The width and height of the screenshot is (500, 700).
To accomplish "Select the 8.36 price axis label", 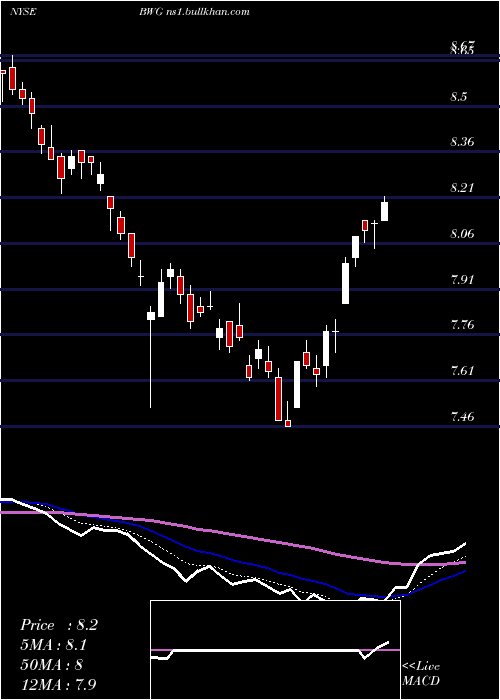I will 462,142.
